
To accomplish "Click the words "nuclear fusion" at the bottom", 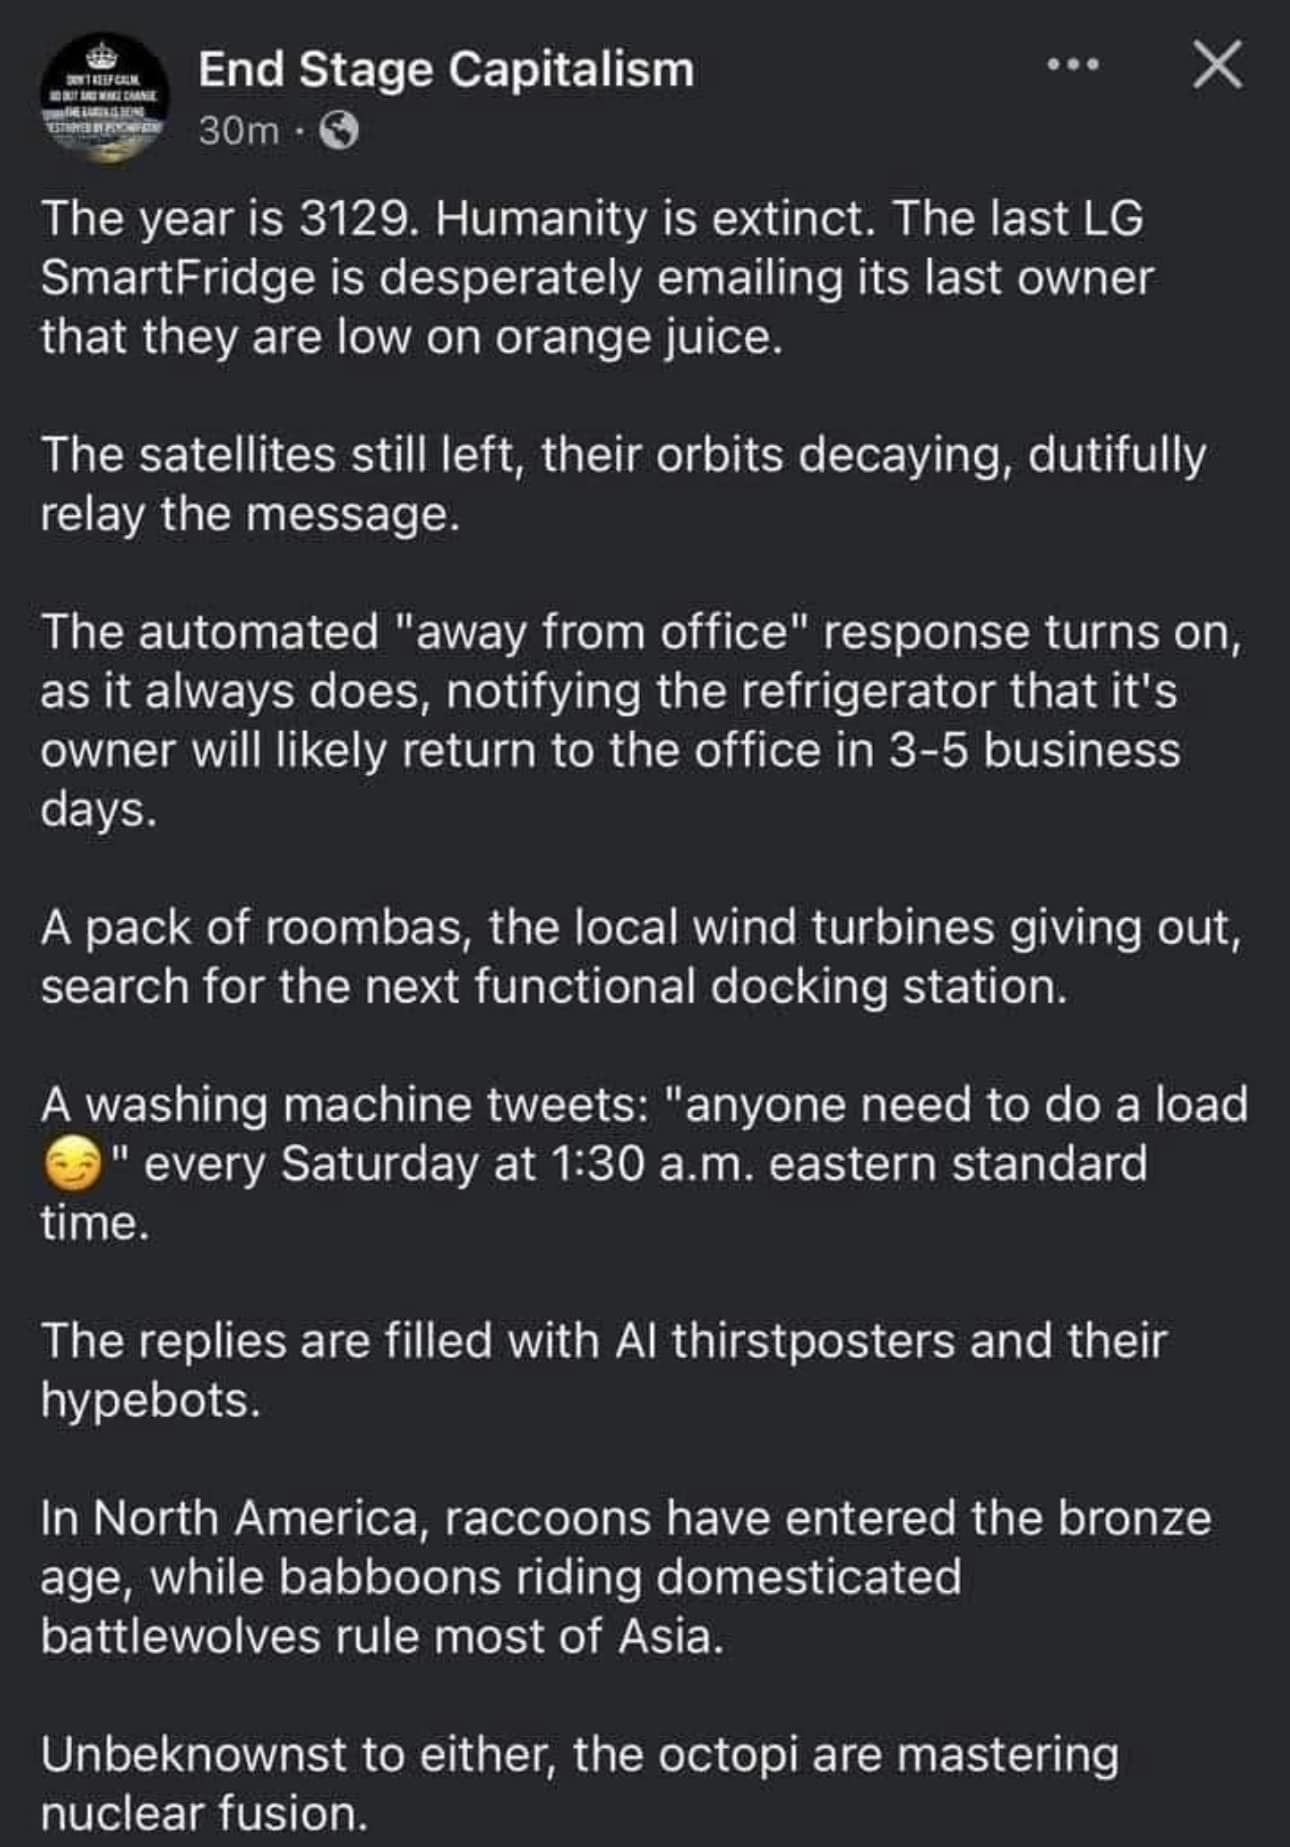I will [204, 1813].
